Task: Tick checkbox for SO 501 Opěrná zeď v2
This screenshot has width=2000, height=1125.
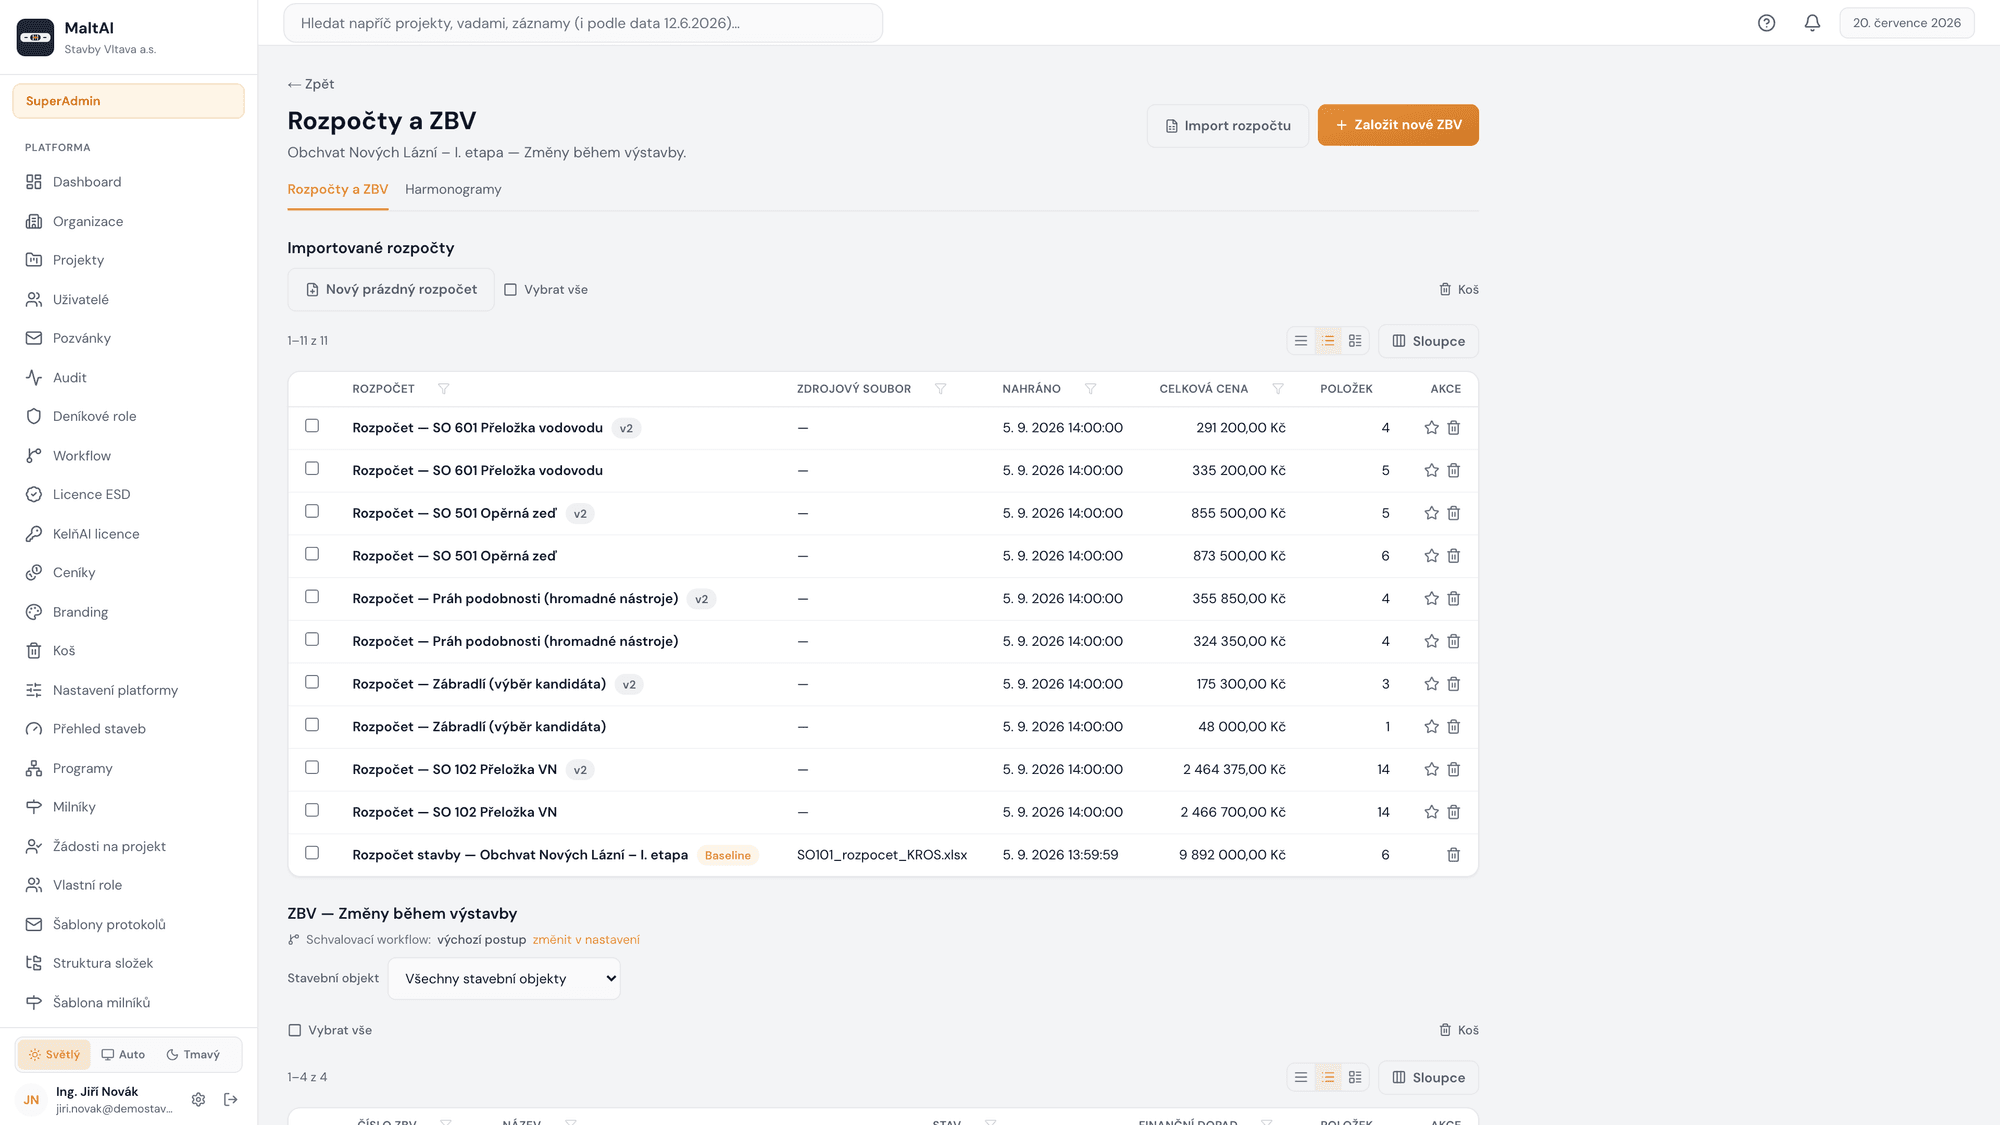Action: (312, 512)
